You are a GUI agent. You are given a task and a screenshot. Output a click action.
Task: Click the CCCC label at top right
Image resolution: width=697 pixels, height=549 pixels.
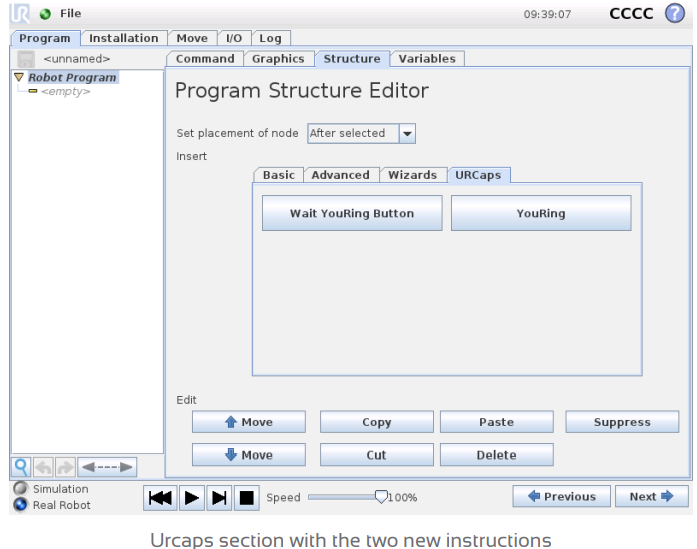[631, 14]
